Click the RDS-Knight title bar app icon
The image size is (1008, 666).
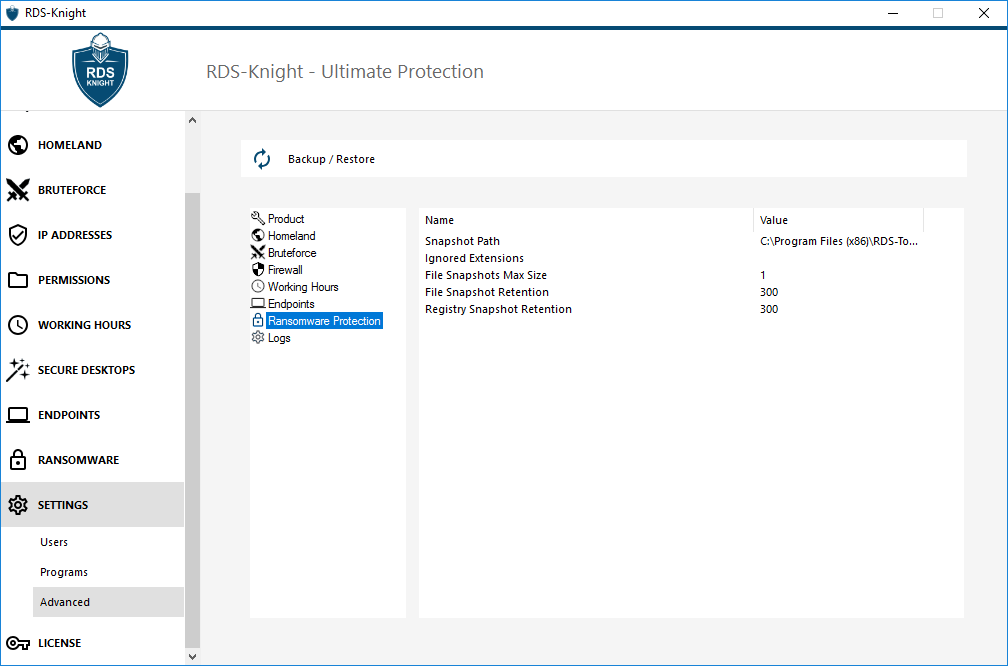tap(12, 13)
